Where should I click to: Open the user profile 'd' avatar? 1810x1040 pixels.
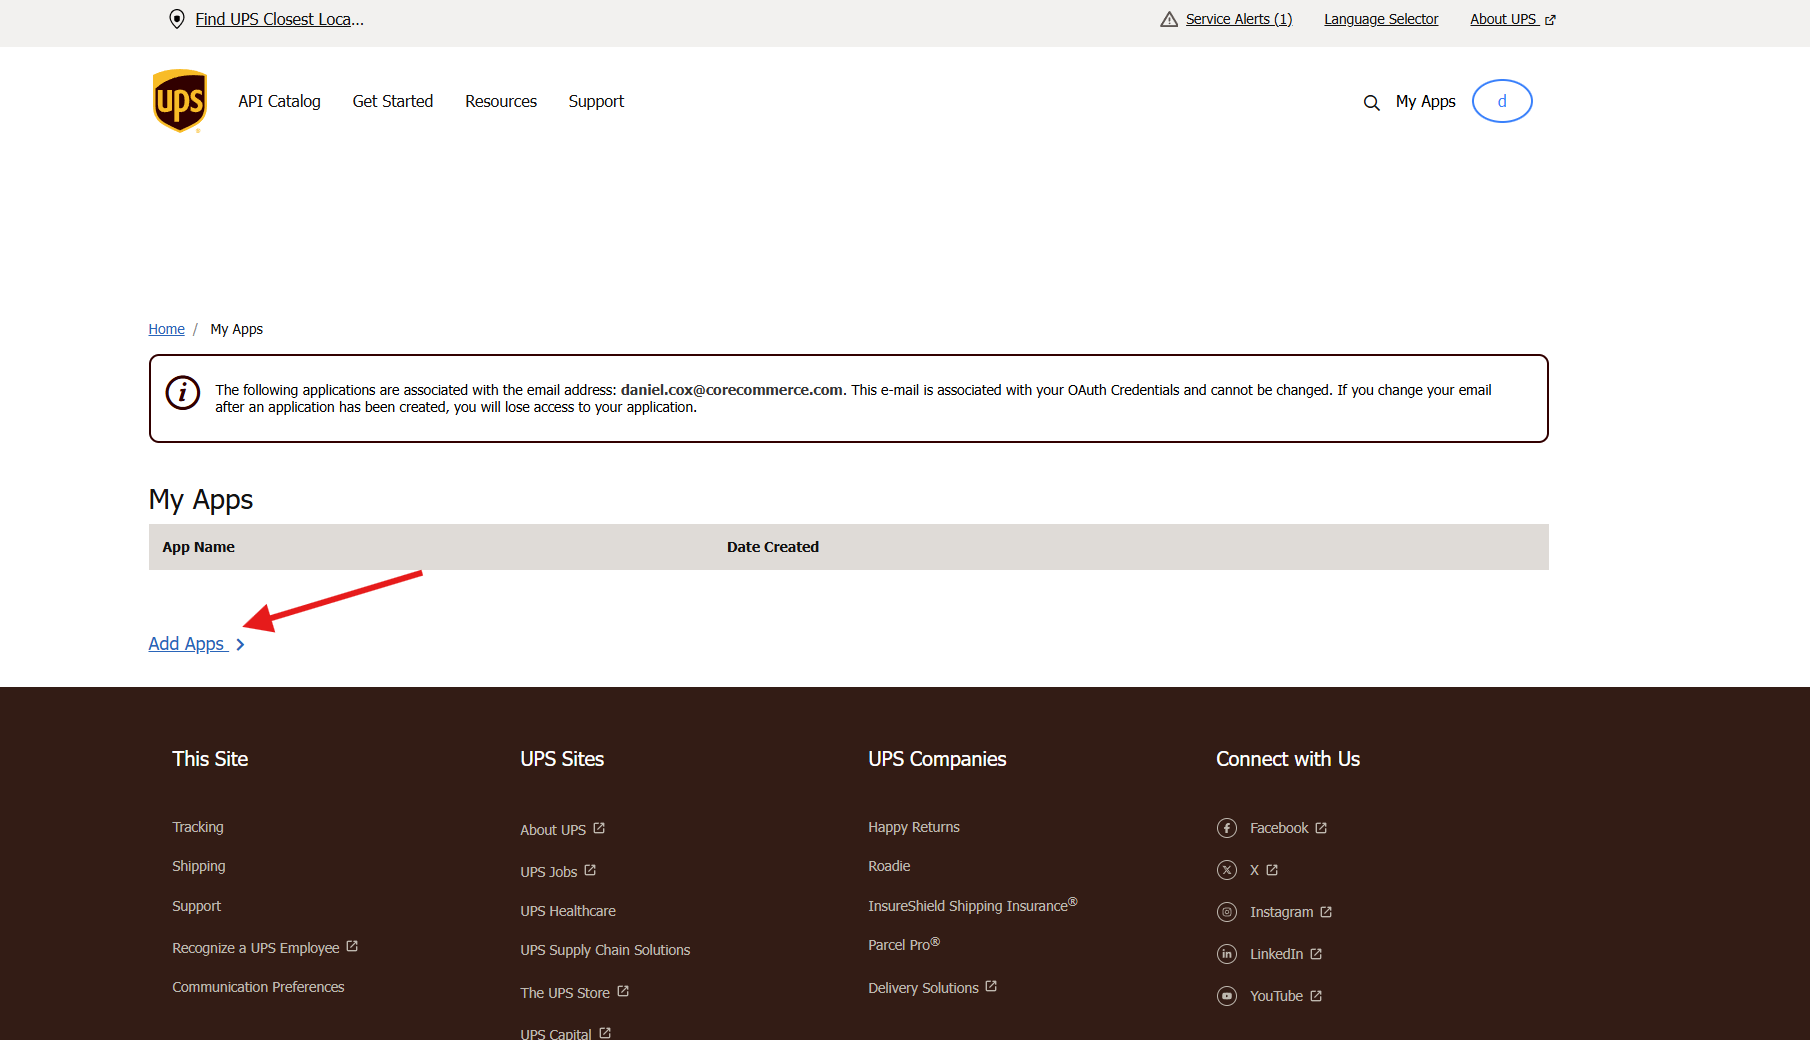[1502, 101]
